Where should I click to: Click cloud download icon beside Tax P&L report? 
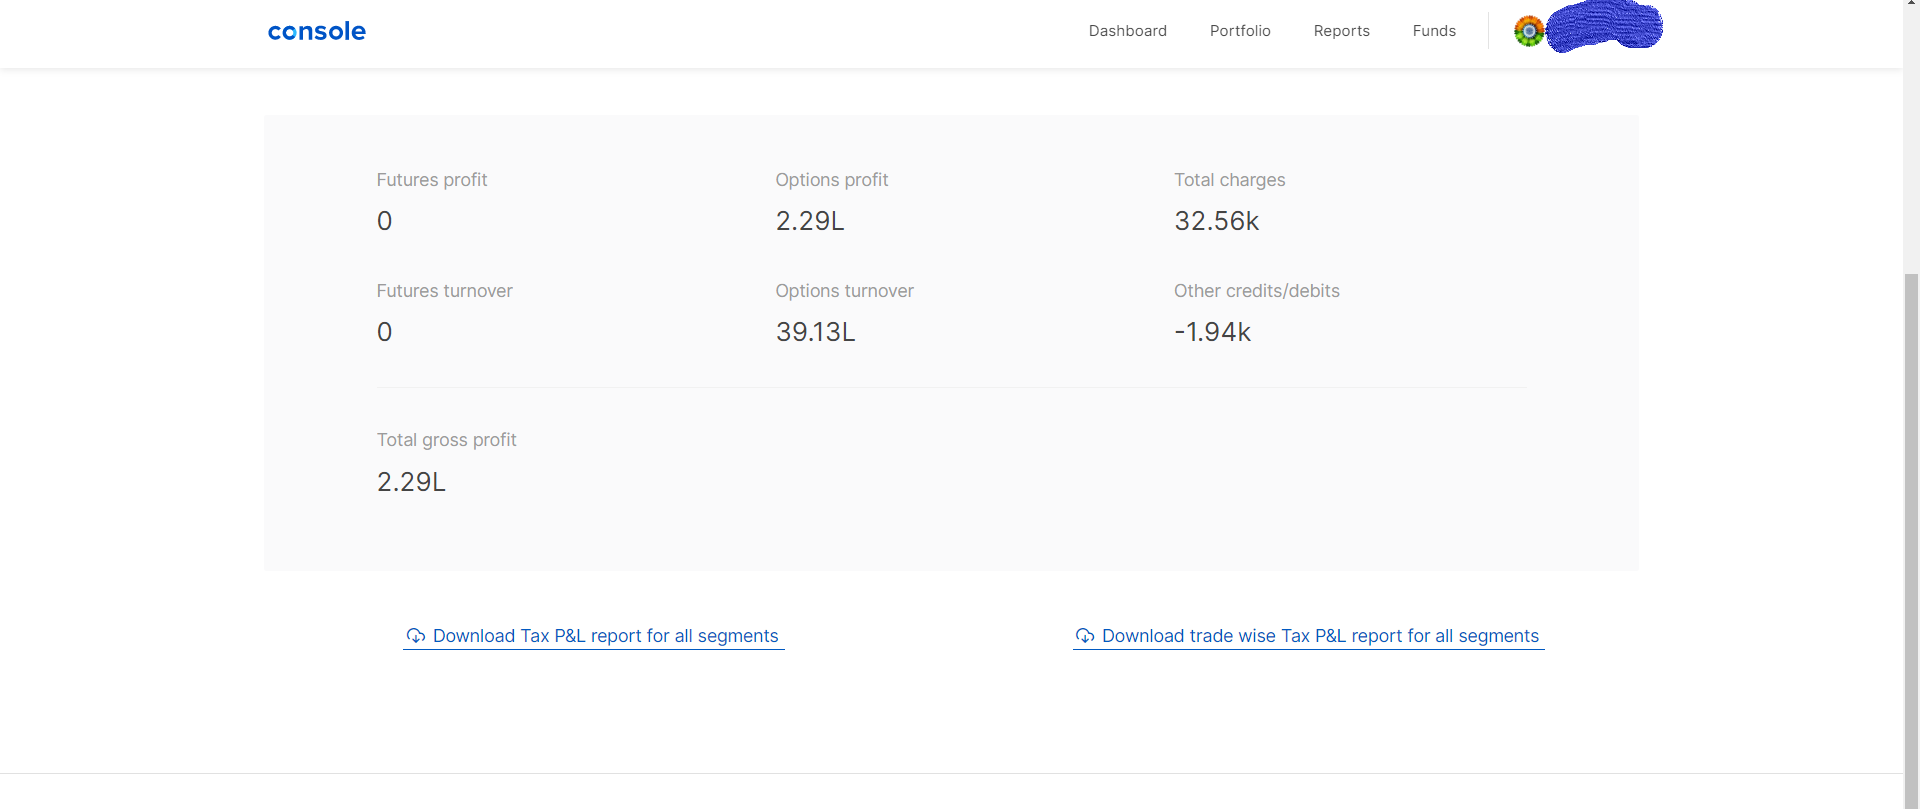coord(416,636)
